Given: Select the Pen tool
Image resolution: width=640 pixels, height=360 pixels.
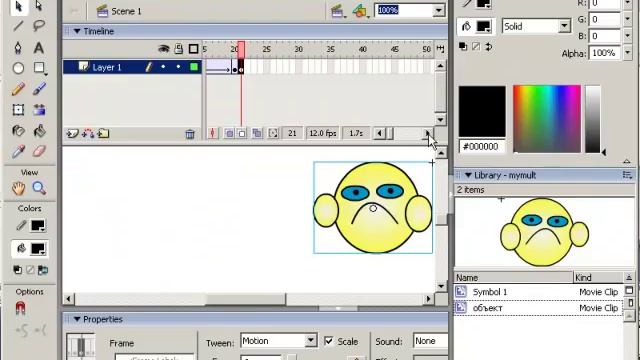Looking at the screenshot, I should [x=18, y=47].
